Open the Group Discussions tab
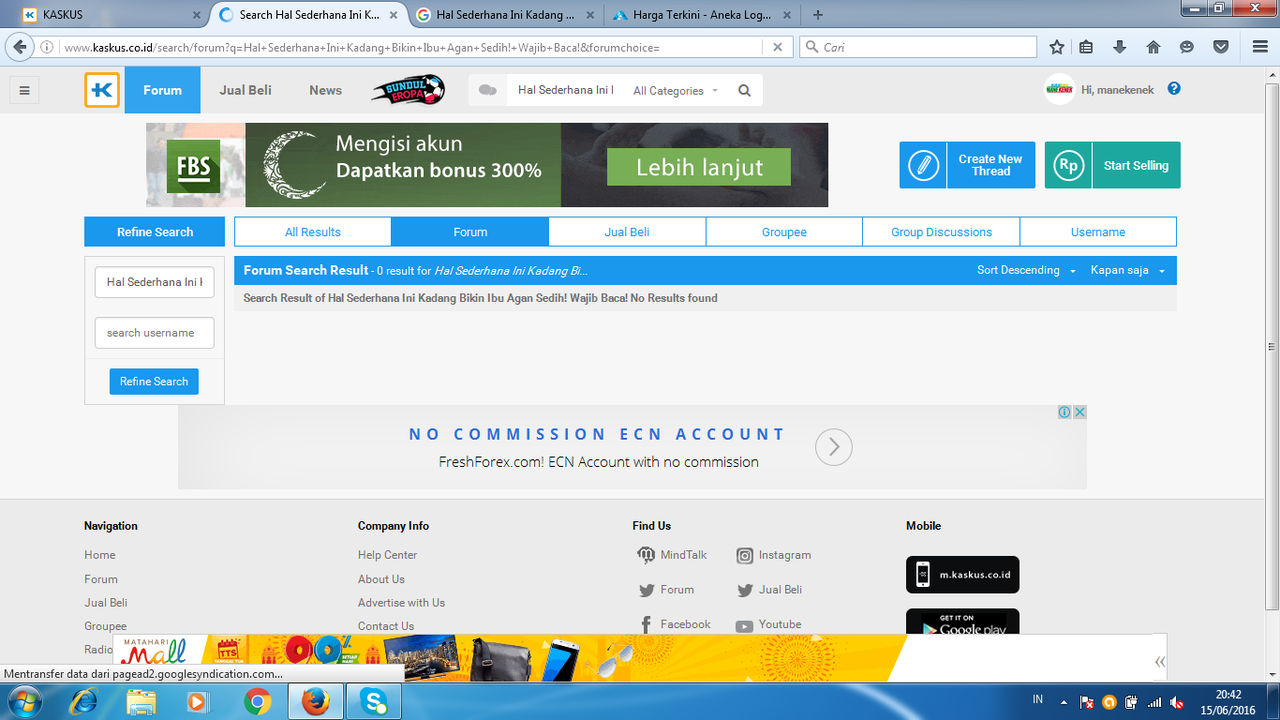Image resolution: width=1280 pixels, height=720 pixels. [x=941, y=232]
